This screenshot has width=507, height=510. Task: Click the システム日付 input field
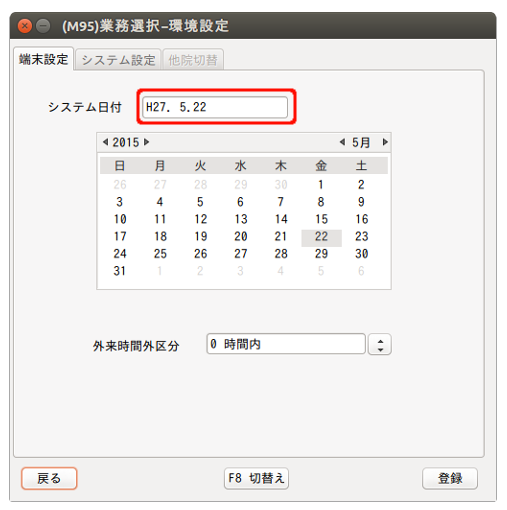pos(215,107)
